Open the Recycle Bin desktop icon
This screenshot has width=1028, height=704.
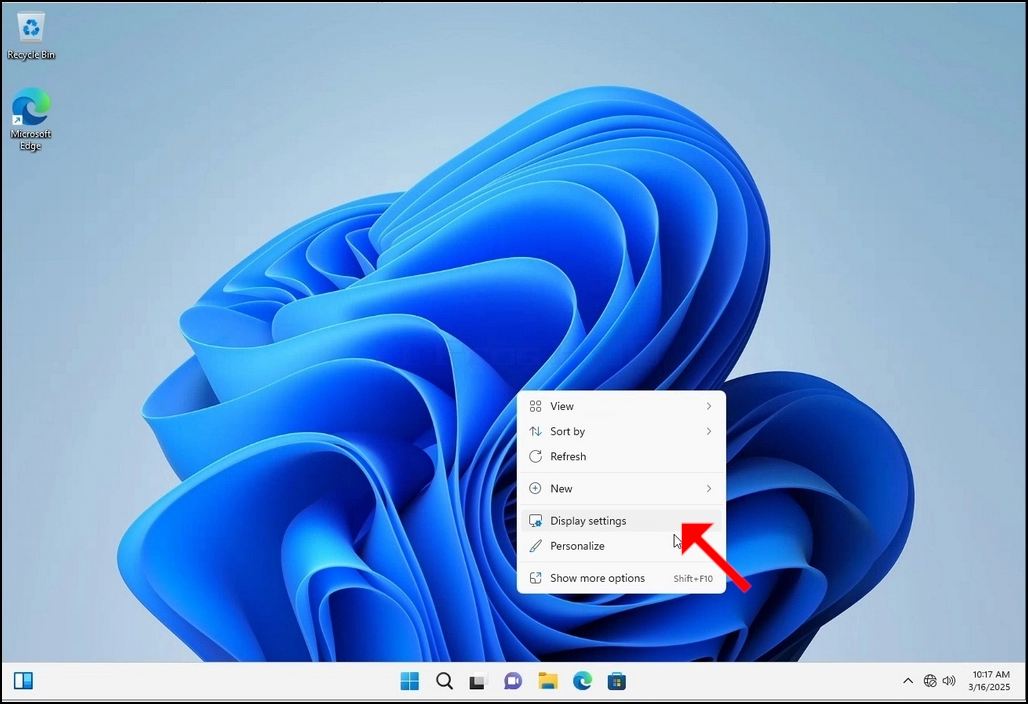coord(31,36)
